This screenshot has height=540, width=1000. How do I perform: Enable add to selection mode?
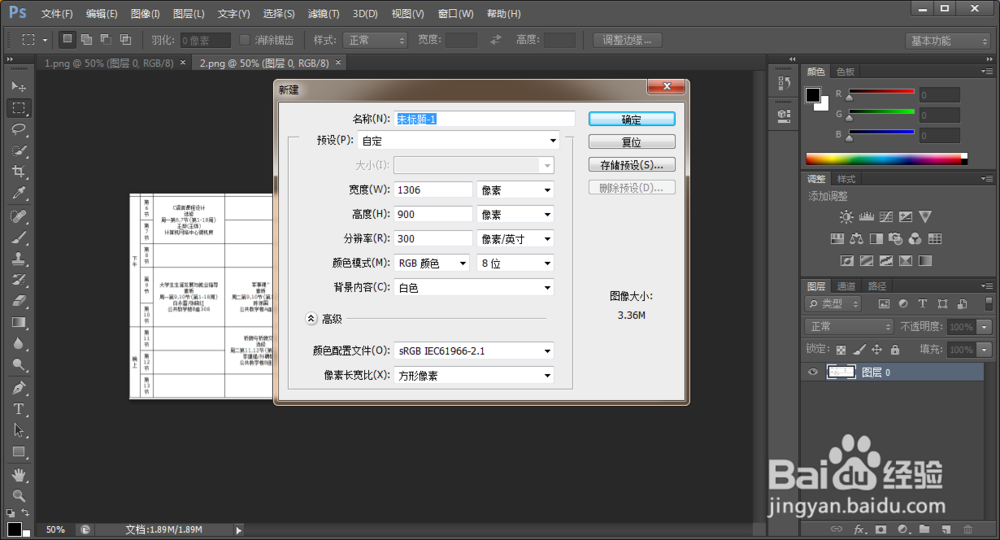(86, 40)
